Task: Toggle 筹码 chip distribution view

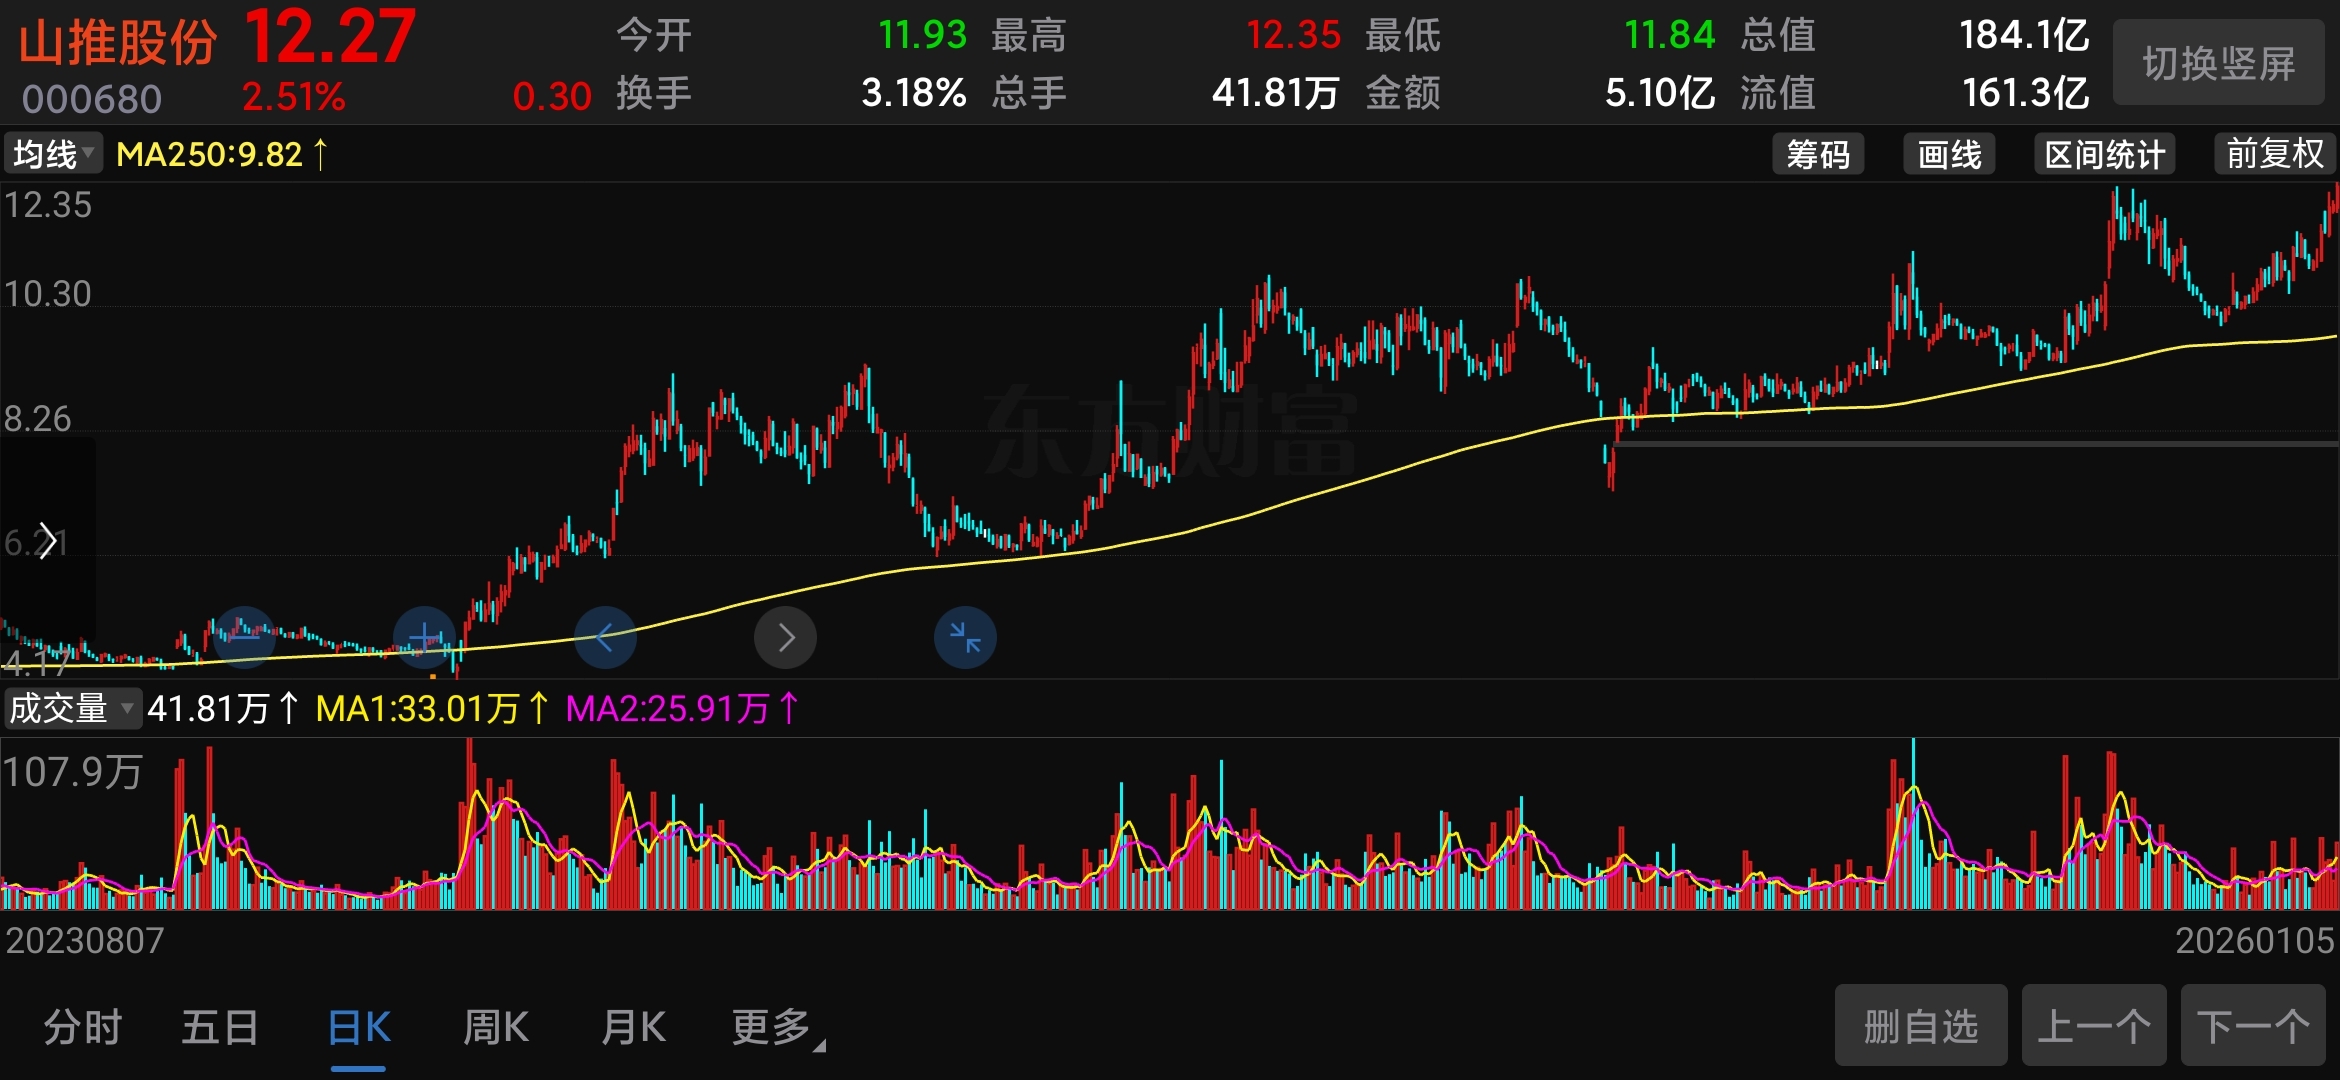Action: point(1817,155)
